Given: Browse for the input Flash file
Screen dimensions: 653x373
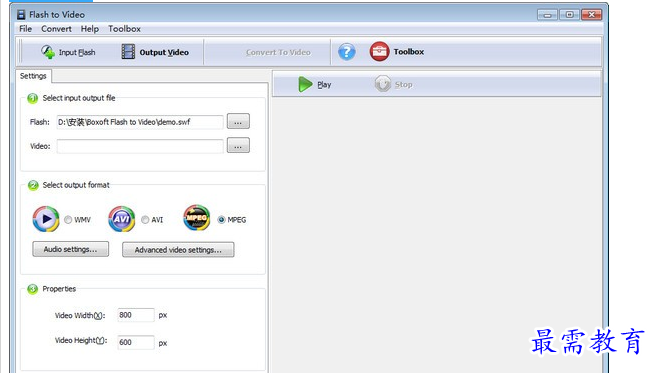Looking at the screenshot, I should pyautogui.click(x=238, y=122).
